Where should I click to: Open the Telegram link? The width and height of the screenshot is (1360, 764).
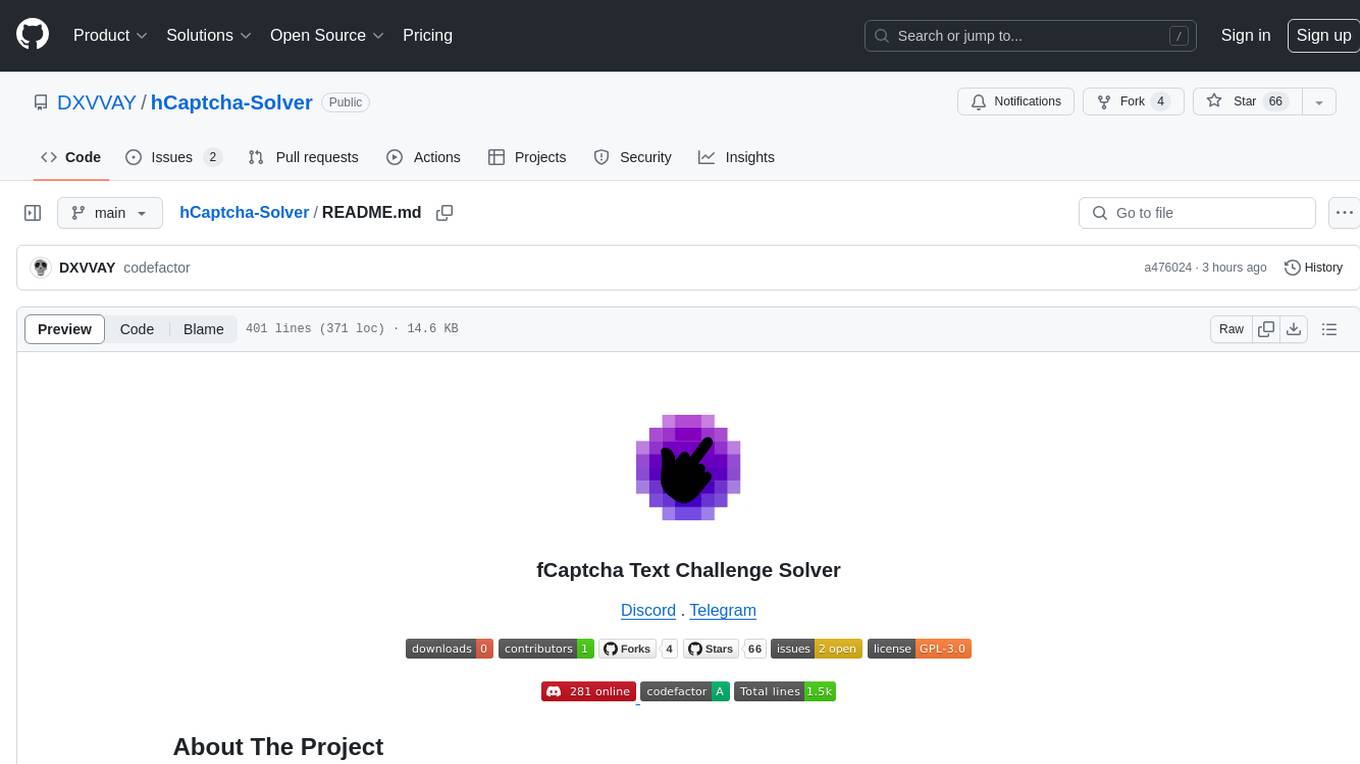click(722, 610)
